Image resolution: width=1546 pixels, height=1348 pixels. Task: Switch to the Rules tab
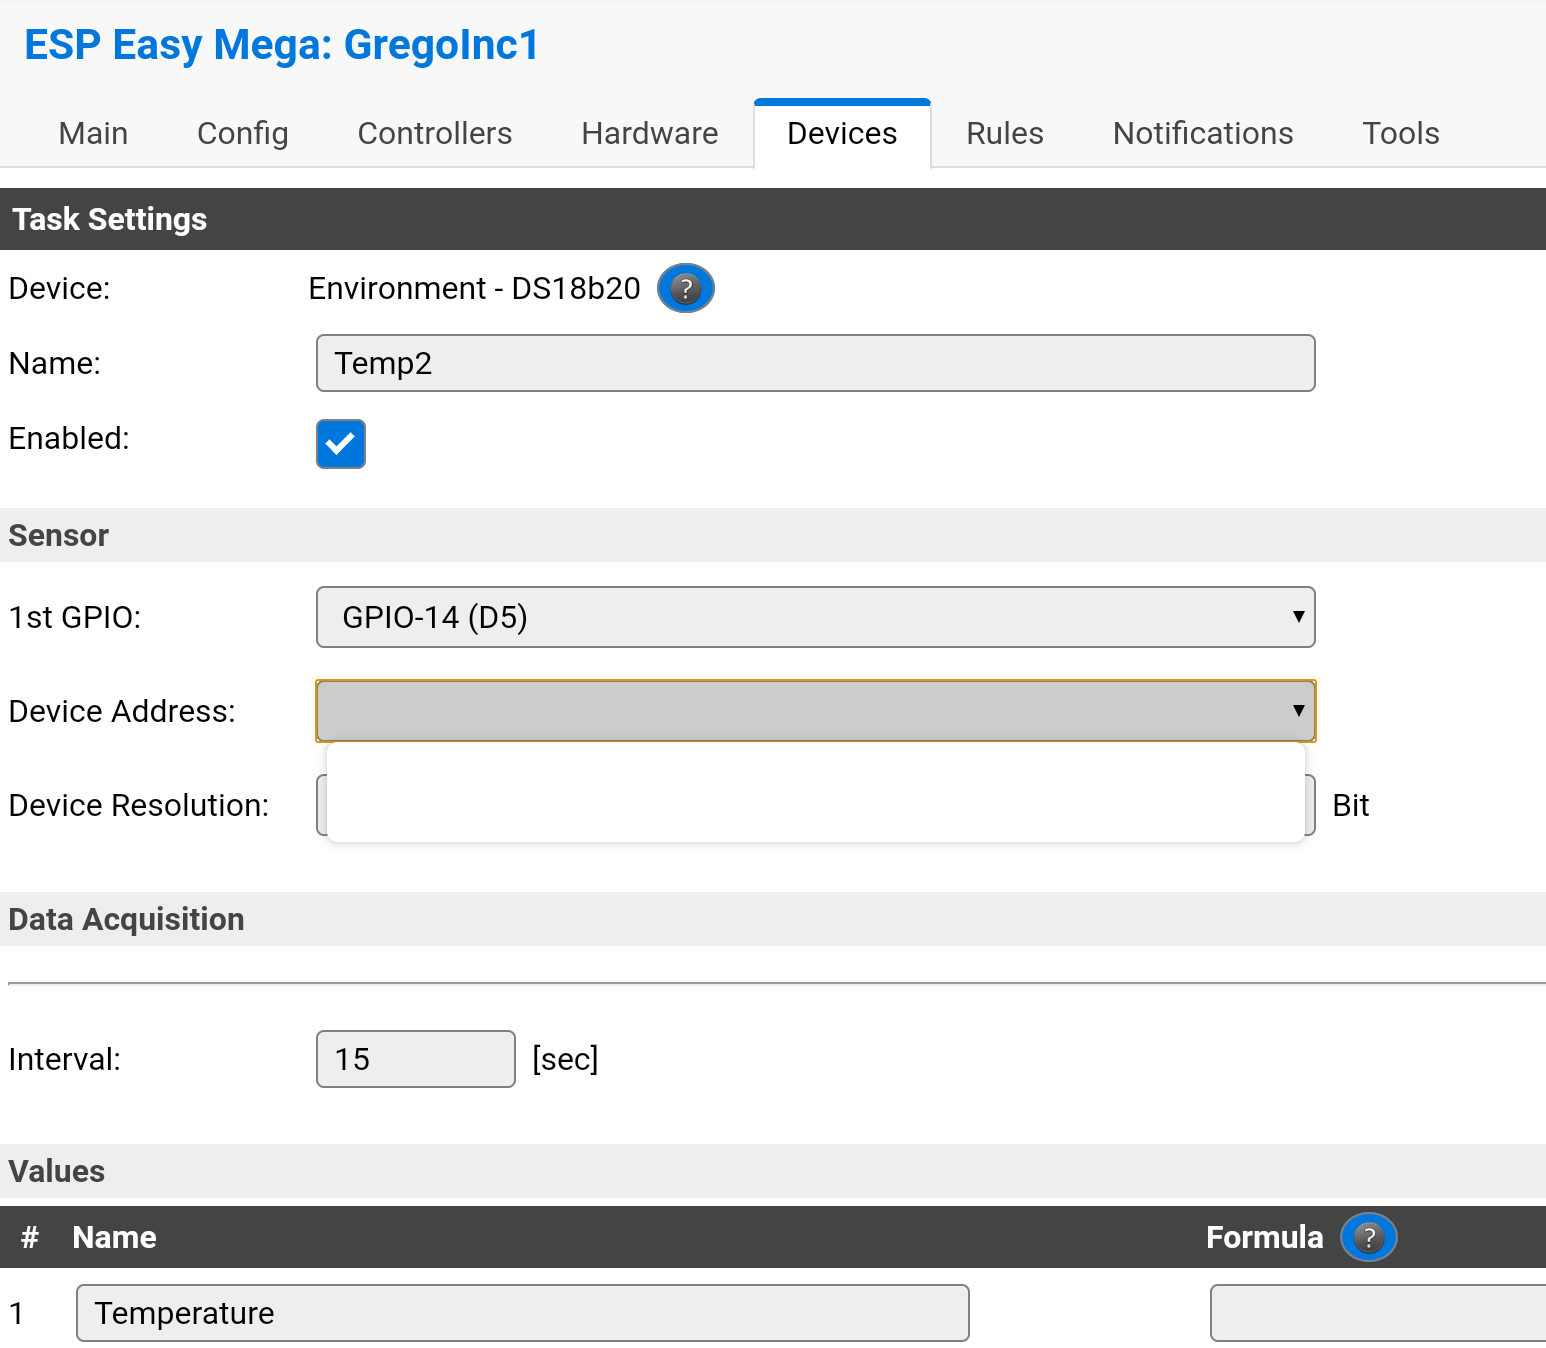click(x=1005, y=134)
